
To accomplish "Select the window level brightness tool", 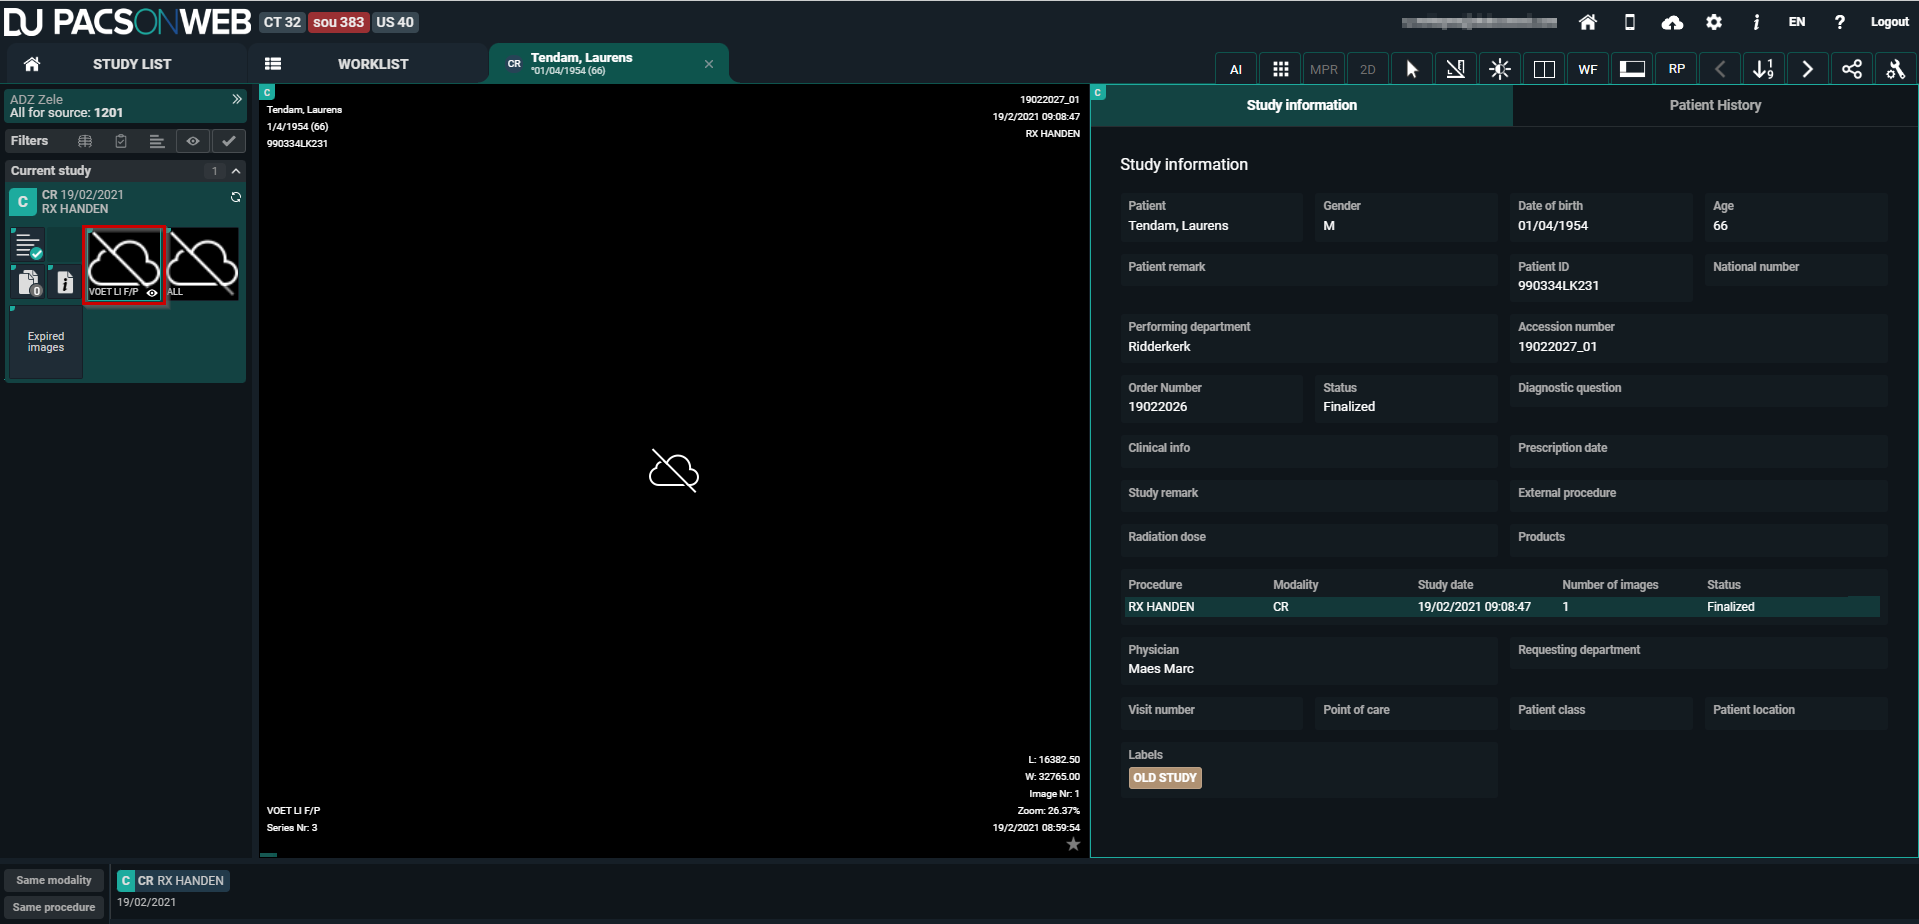I will [x=1499, y=69].
